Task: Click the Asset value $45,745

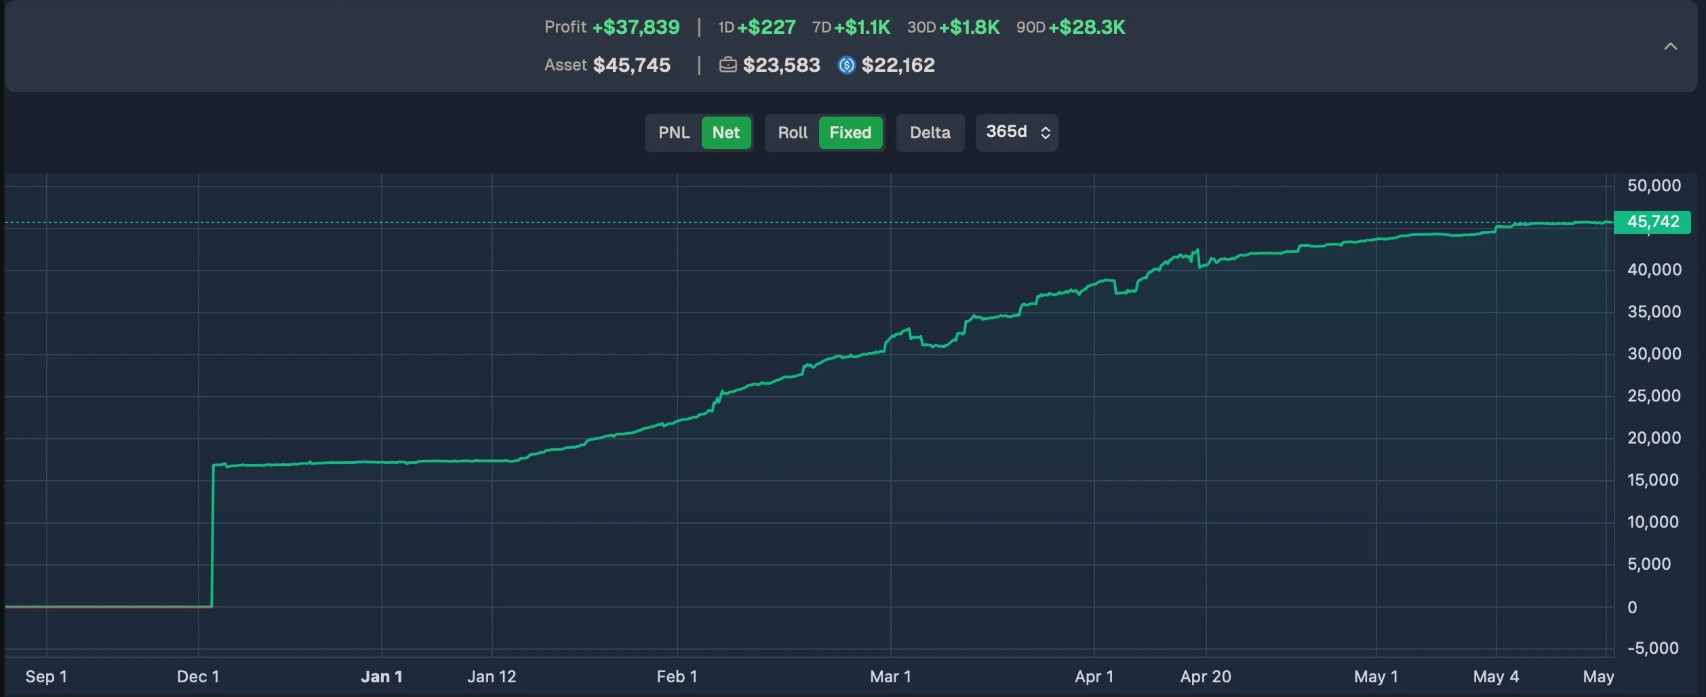Action: click(x=632, y=65)
